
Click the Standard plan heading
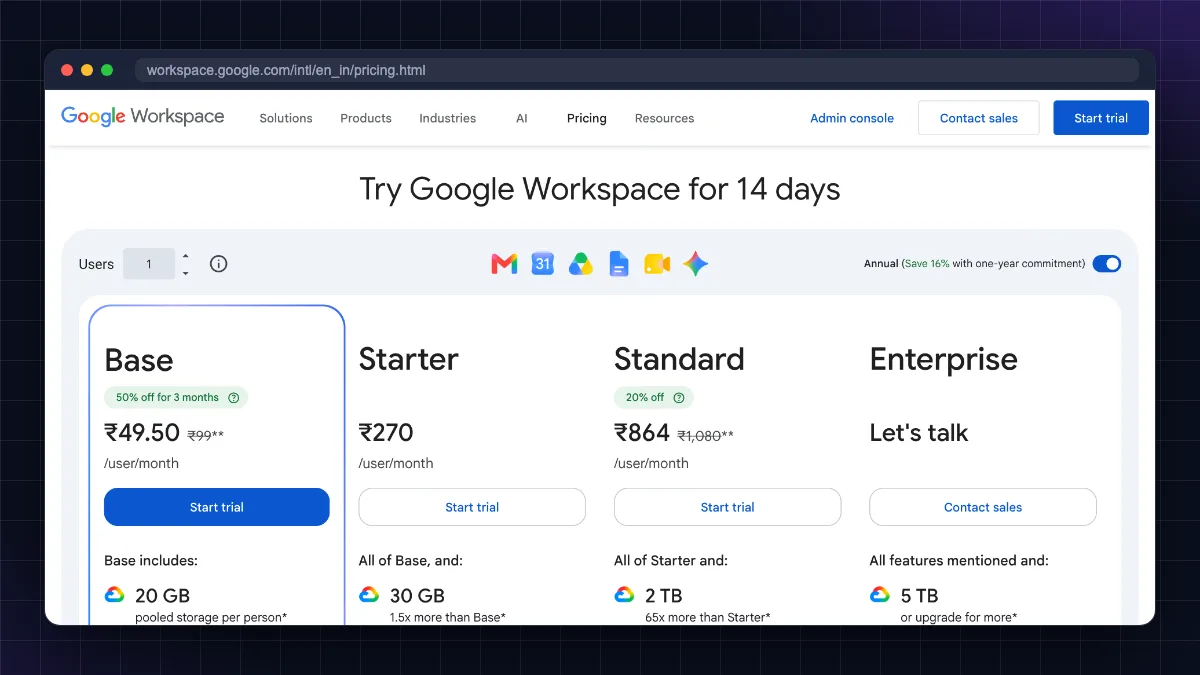coord(680,359)
